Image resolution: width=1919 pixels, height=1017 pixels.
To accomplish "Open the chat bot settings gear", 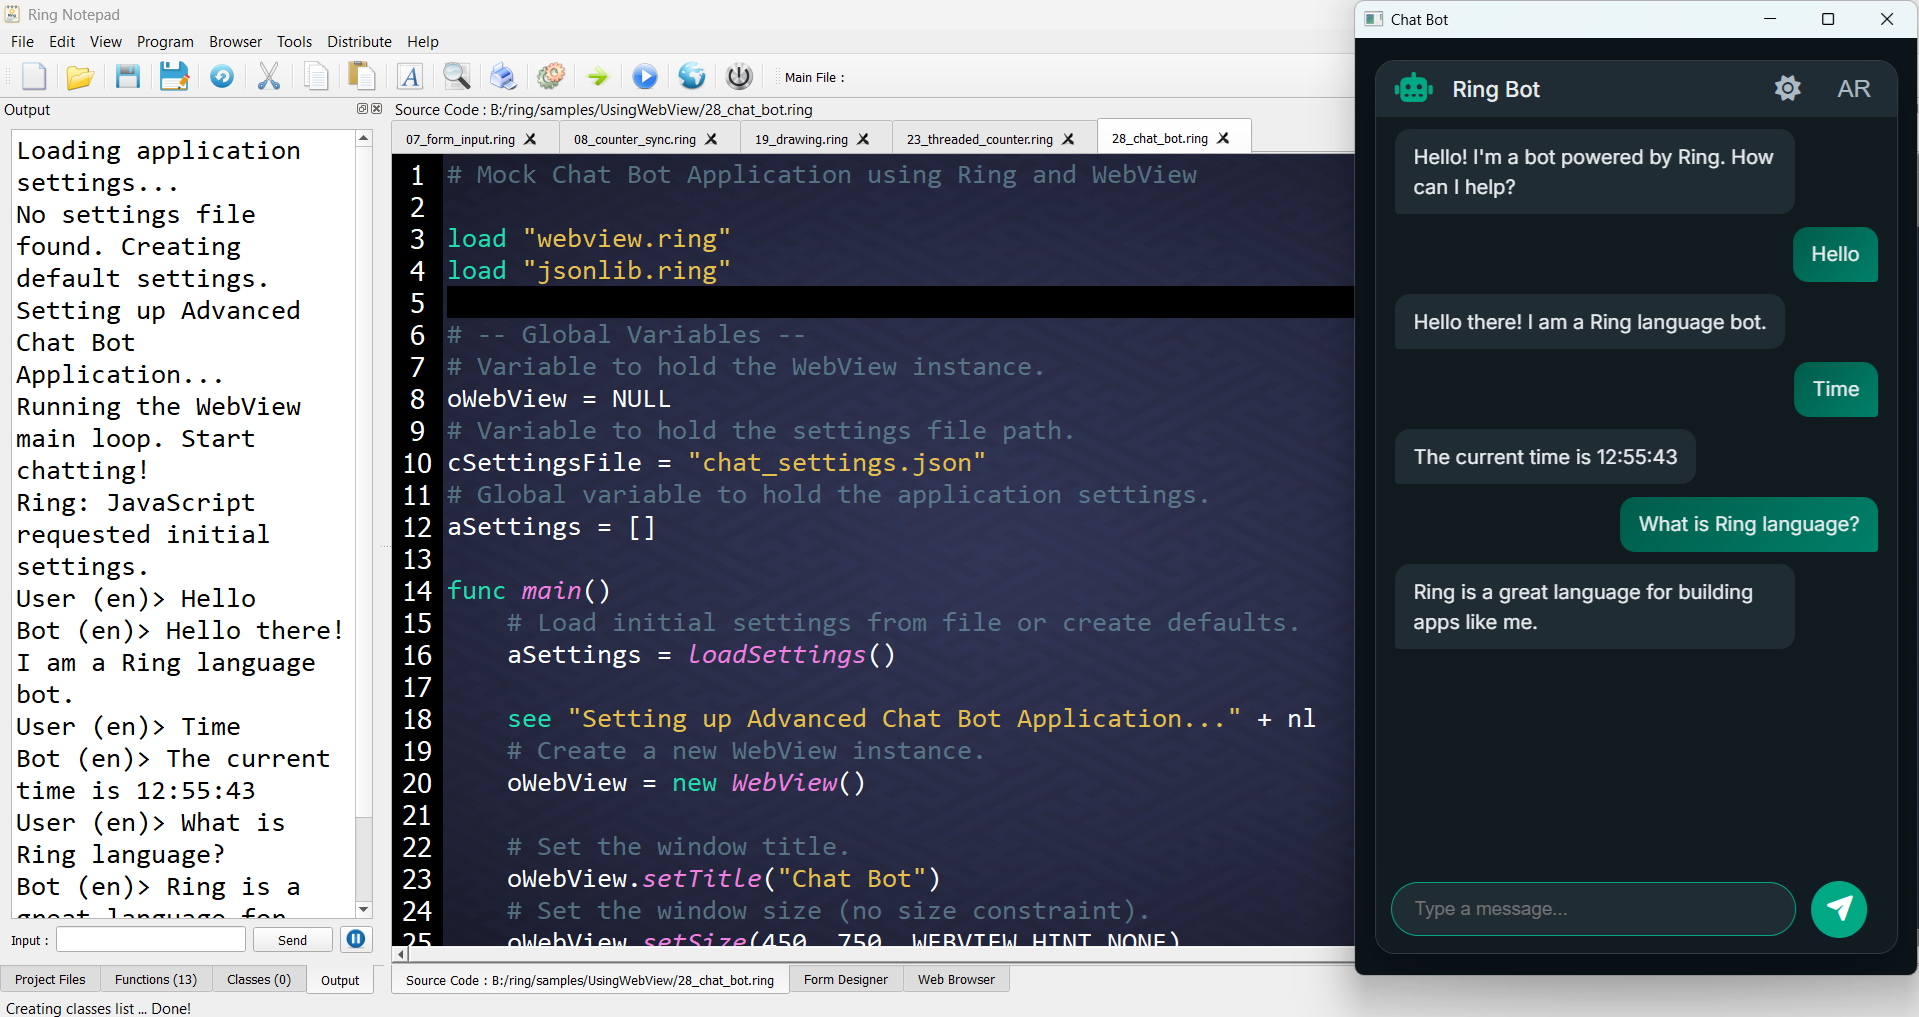I will (x=1788, y=88).
